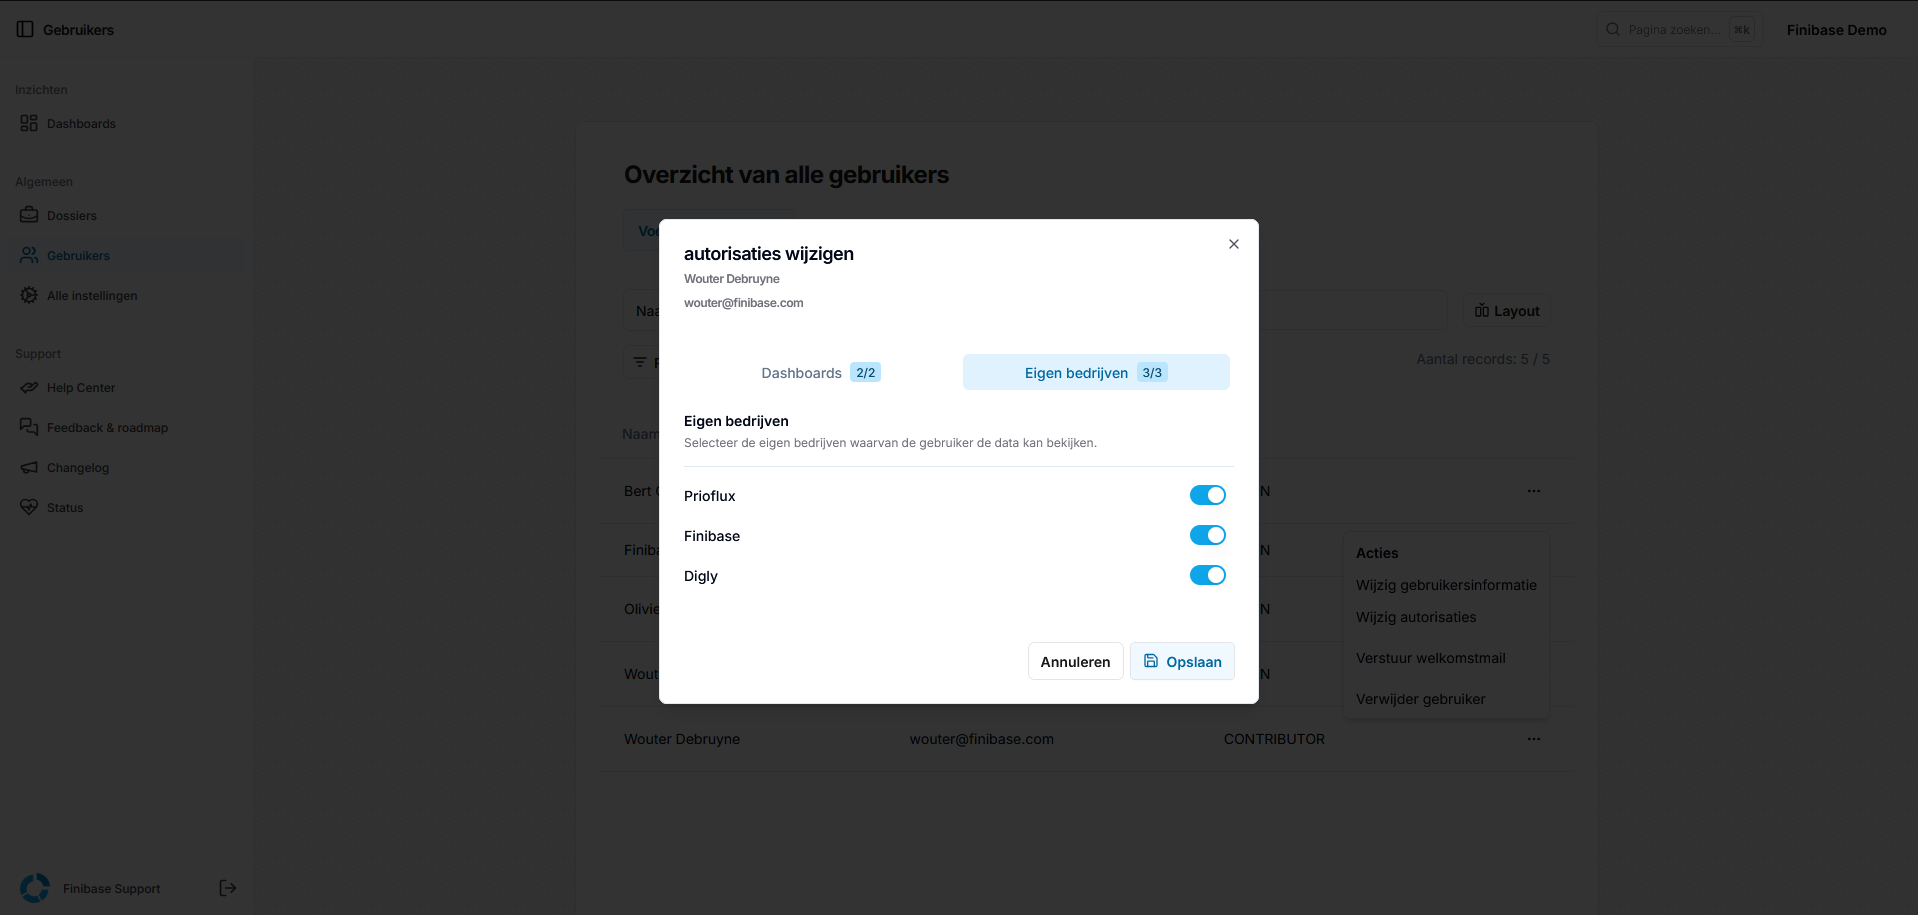Select the Eigen bedrijven tab

click(x=1096, y=372)
